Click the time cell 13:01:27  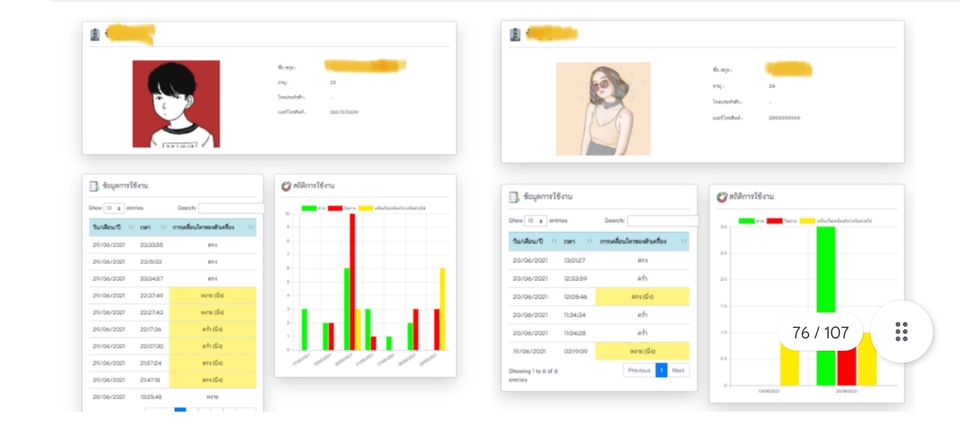click(576, 260)
